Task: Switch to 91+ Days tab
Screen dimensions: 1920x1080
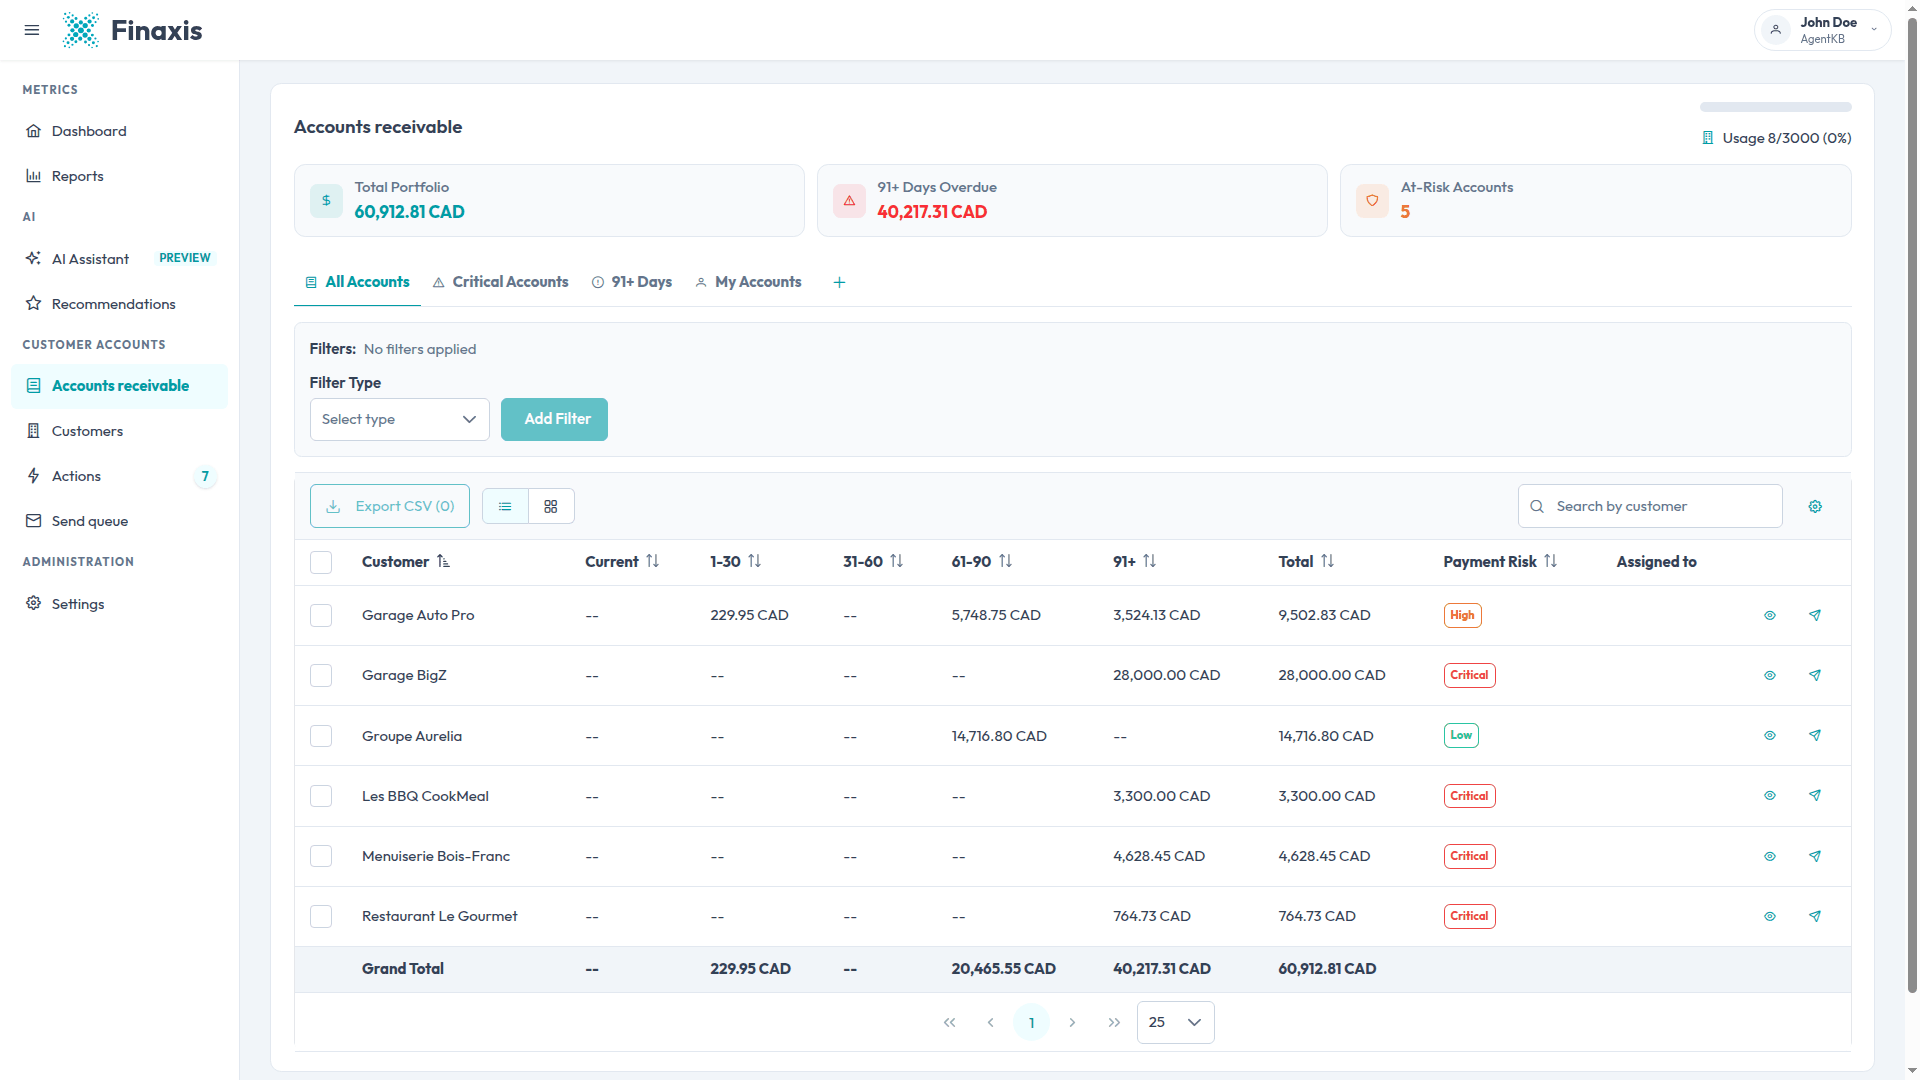Action: click(x=632, y=282)
